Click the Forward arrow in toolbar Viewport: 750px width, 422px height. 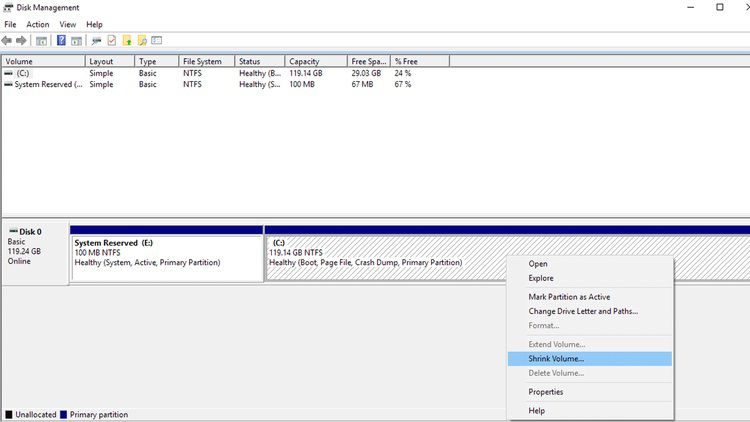[21, 40]
